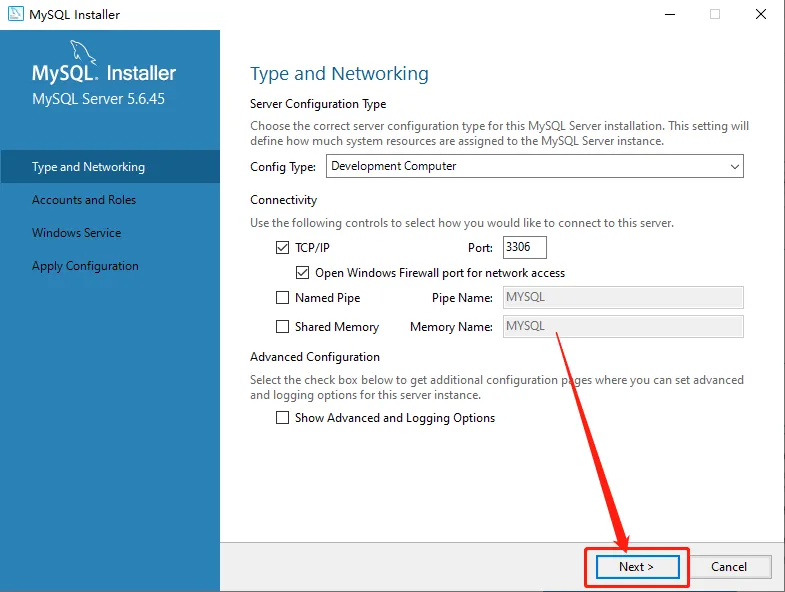
Task: Click the 'Config Type:' label
Action: coord(283,167)
